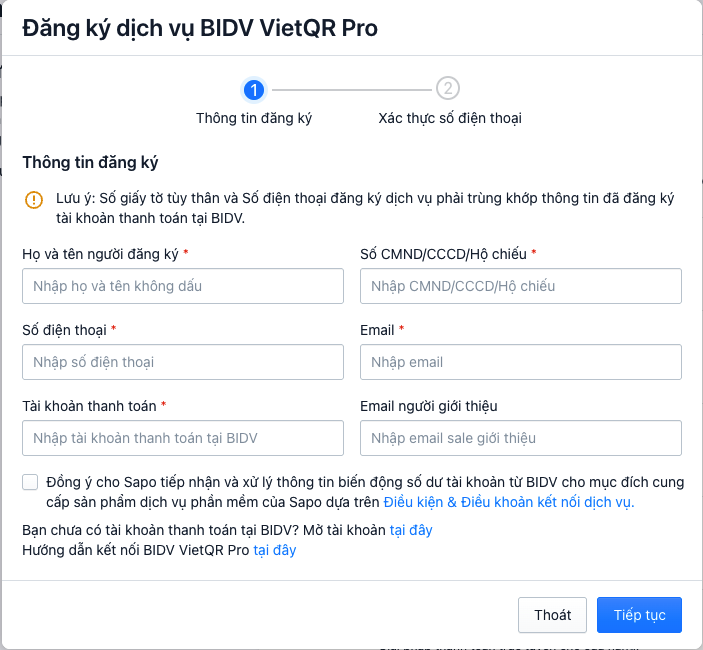Tick the Sapo consent agreement checkbox
Viewport: 703px width, 650px height.
[30, 482]
